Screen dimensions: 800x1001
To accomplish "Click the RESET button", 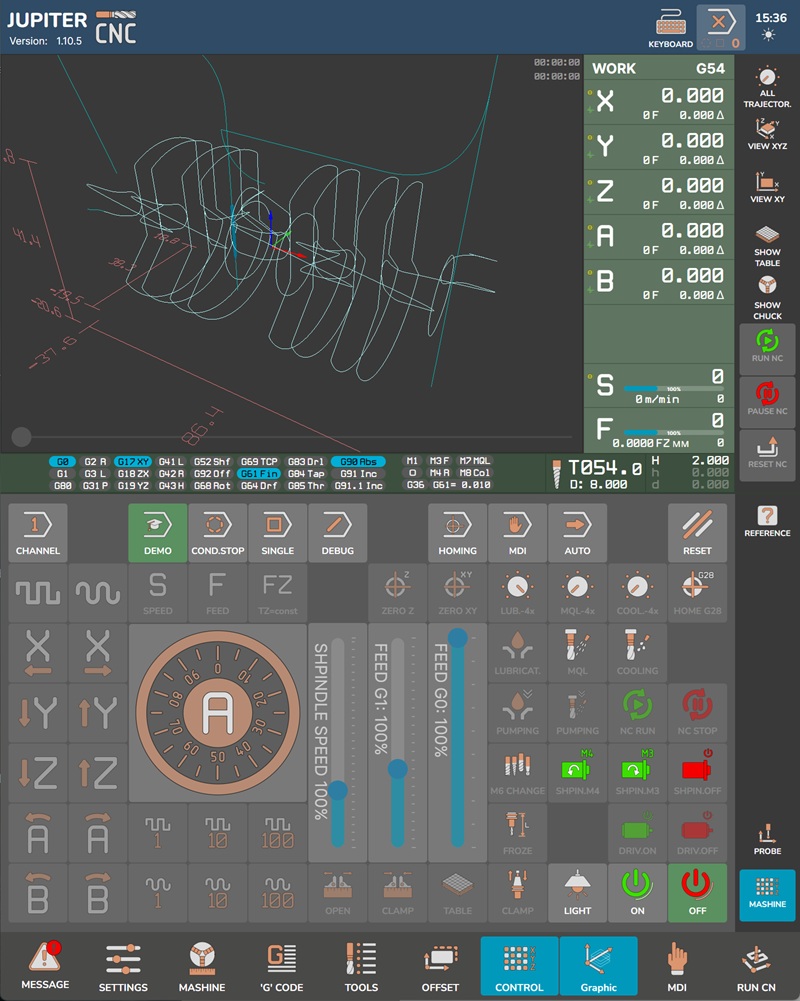I will 697,532.
